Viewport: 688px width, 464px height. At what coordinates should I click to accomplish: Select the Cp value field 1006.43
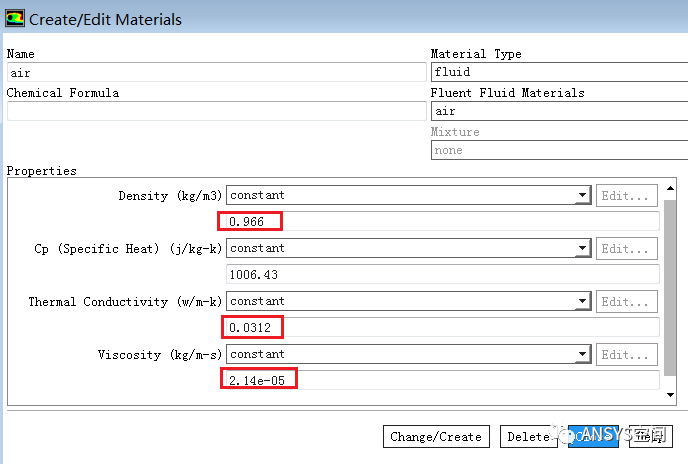(440, 274)
